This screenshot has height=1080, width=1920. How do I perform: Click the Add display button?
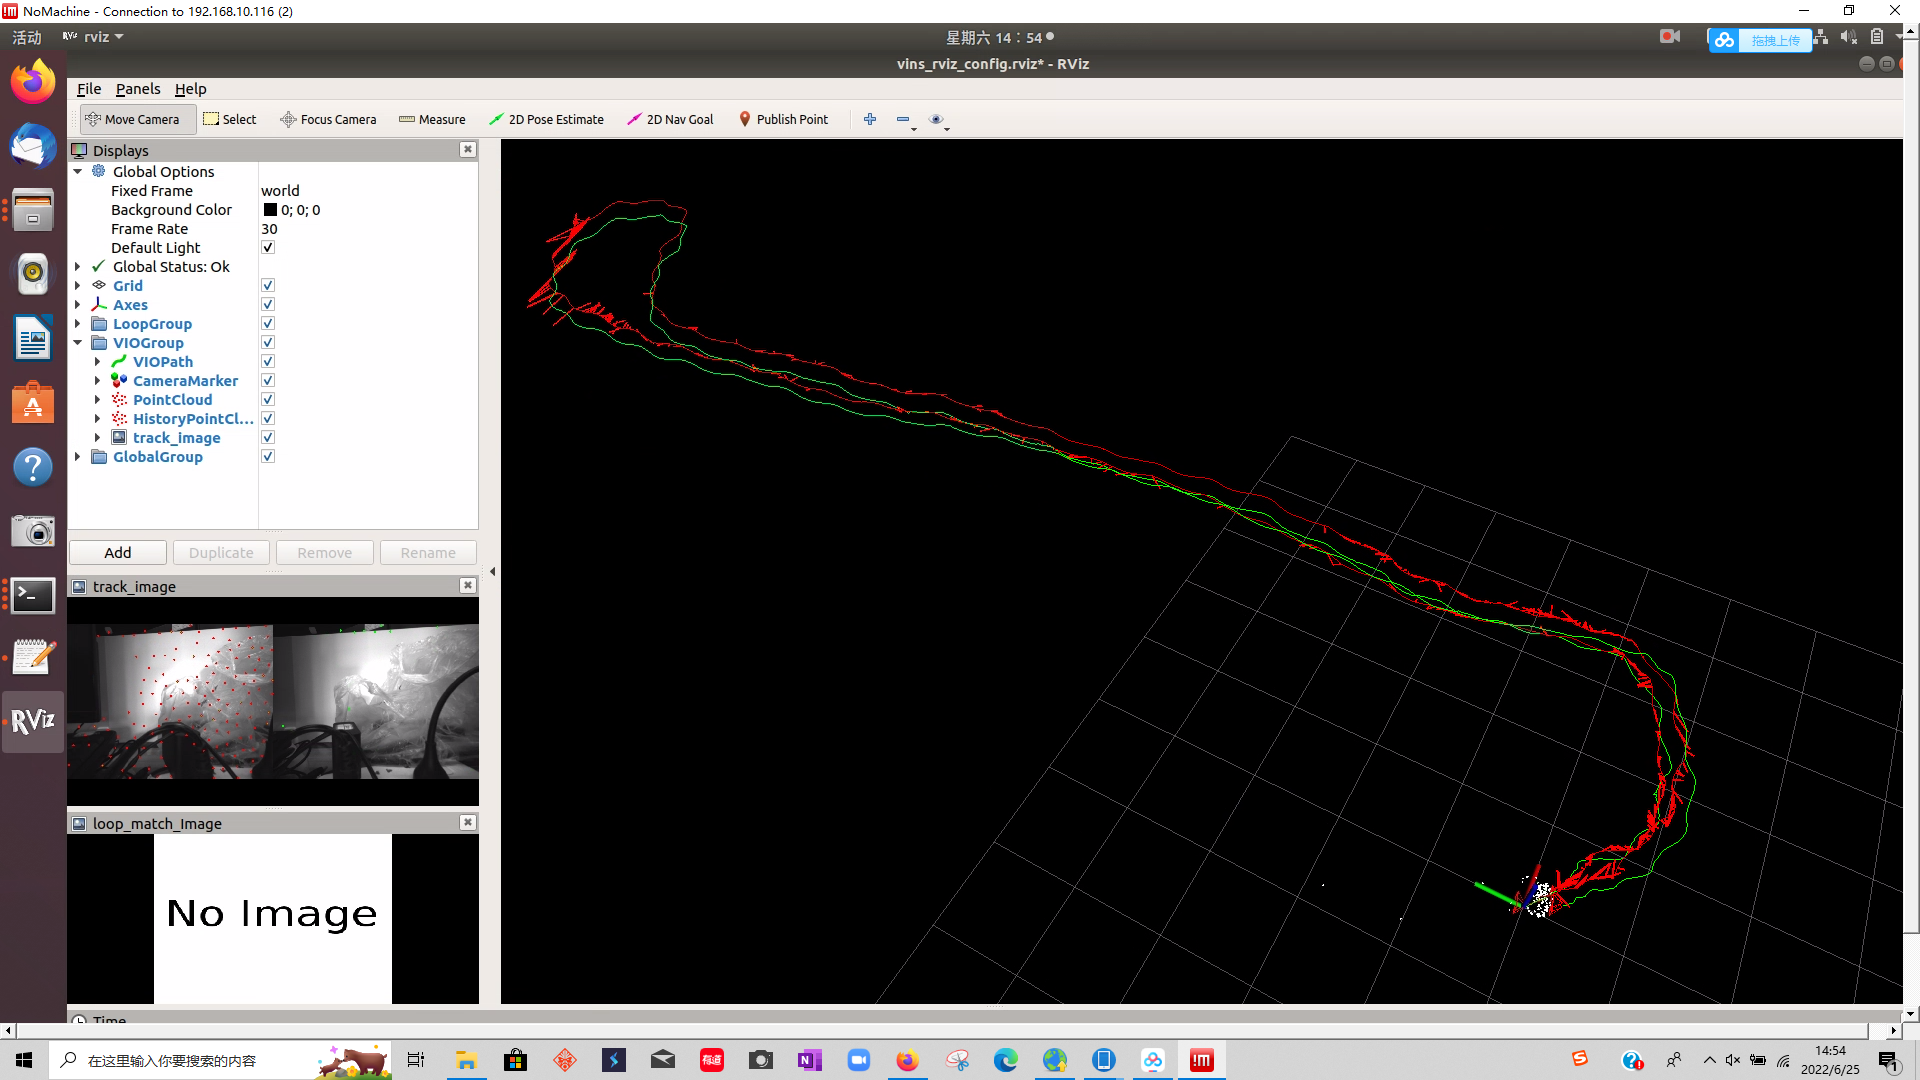(118, 553)
